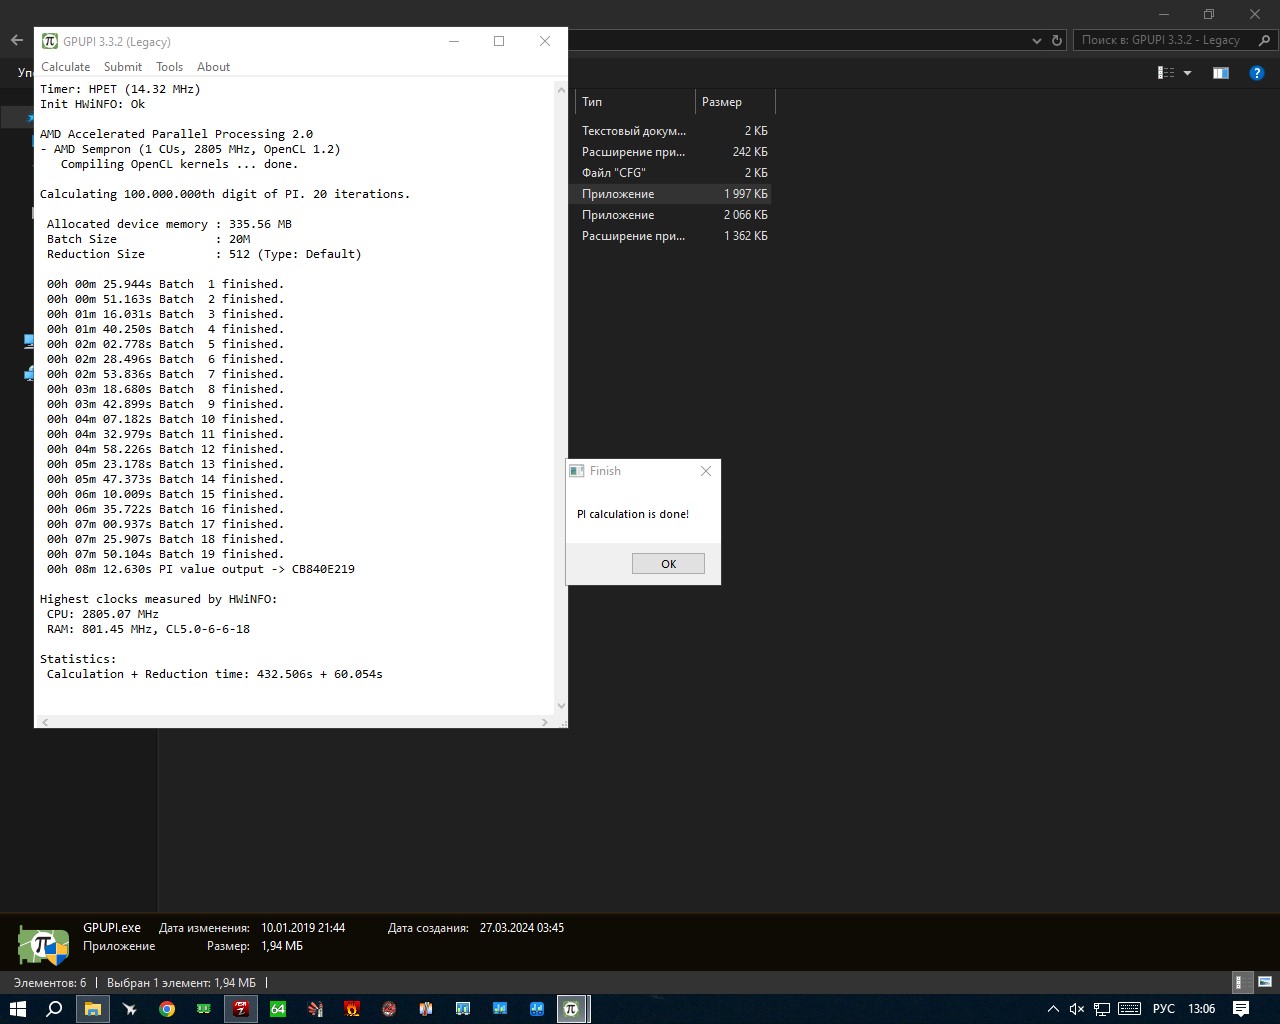Click the magnifier icon in Explorer search
The image size is (1280, 1024).
coord(1264,40)
